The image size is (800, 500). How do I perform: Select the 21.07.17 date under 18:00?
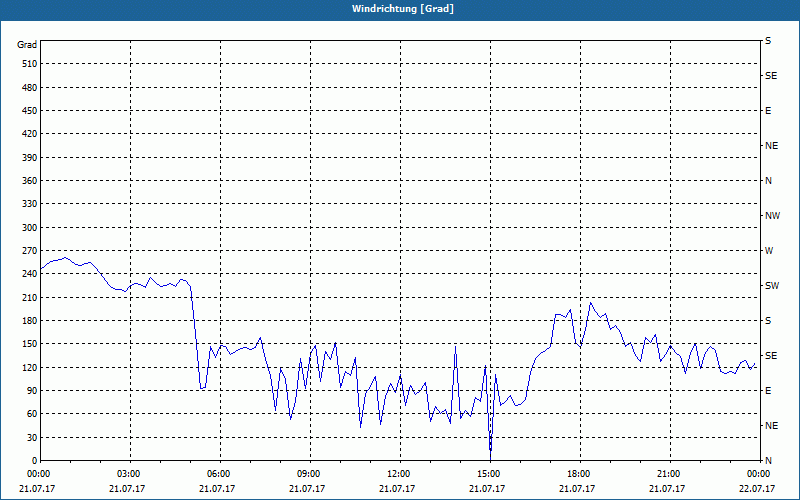click(577, 489)
